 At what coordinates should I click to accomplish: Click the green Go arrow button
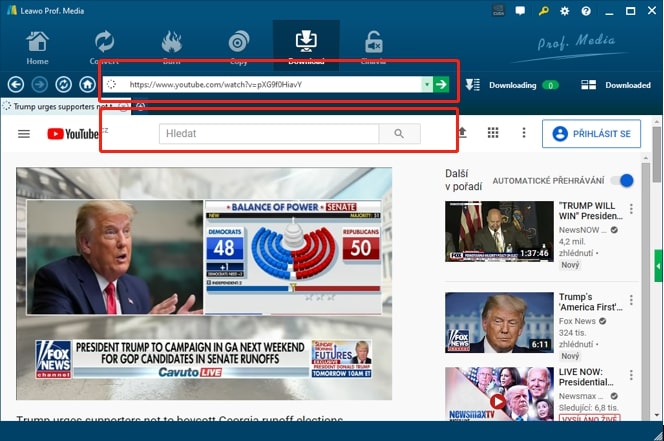[441, 85]
